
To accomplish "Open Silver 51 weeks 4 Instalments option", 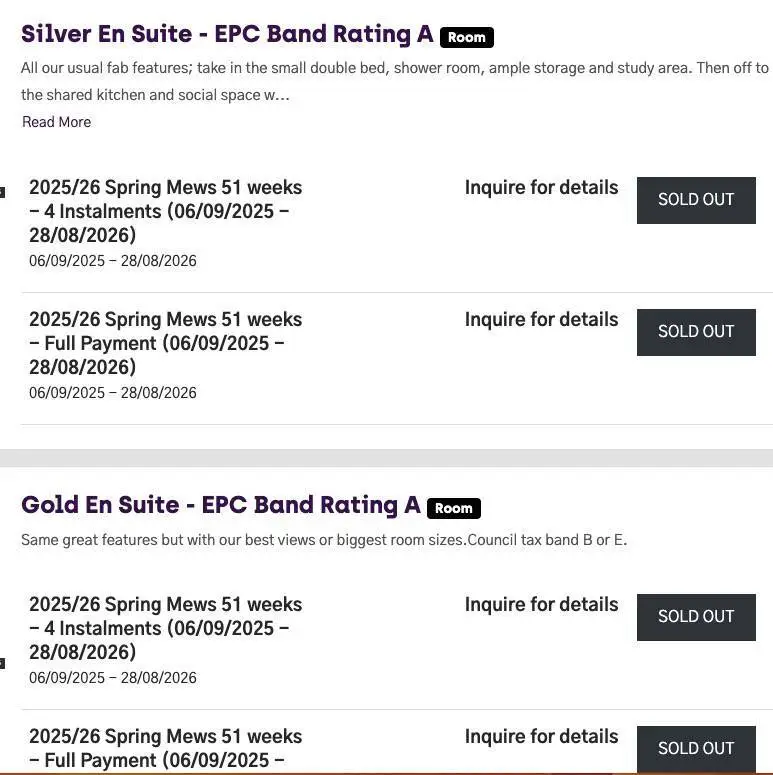I will (x=166, y=211).
